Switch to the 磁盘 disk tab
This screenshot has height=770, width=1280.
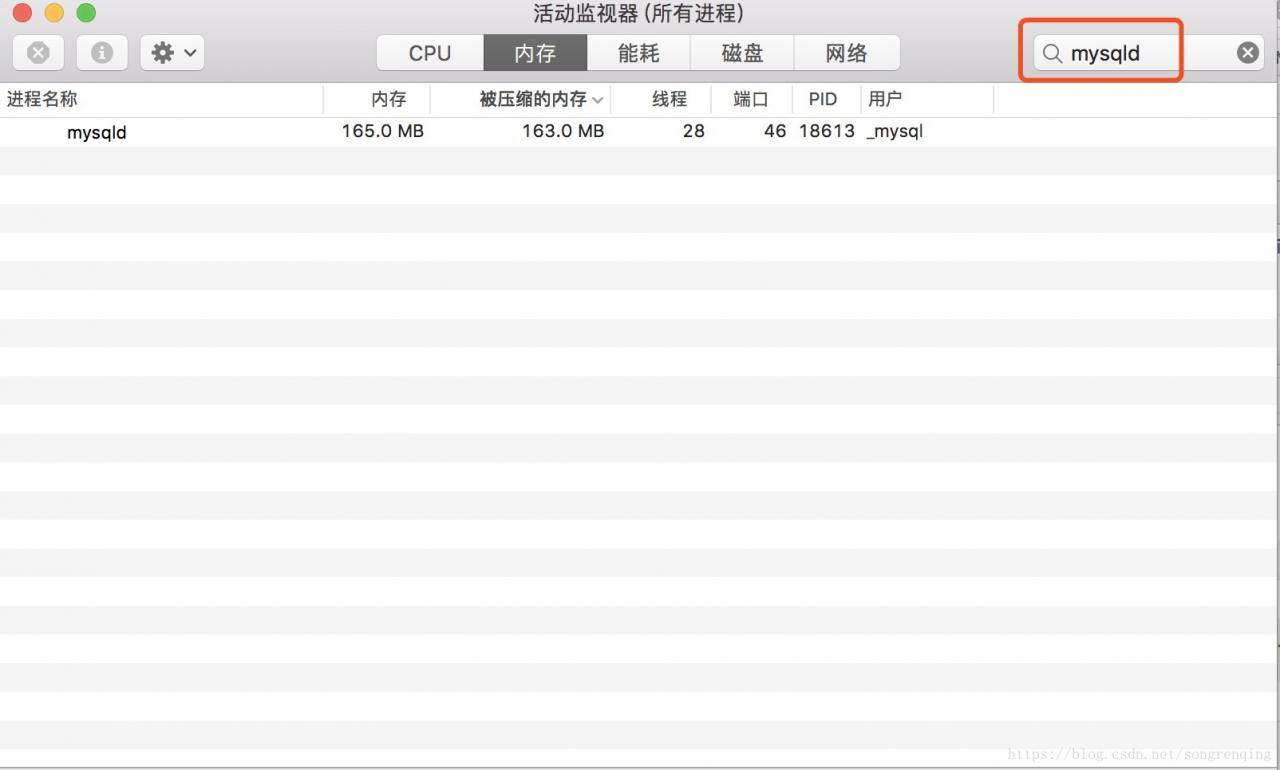(742, 53)
